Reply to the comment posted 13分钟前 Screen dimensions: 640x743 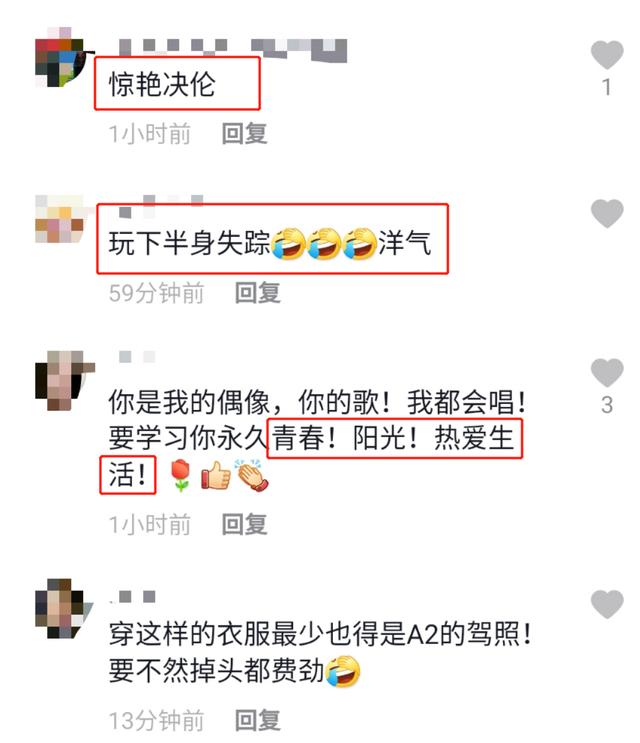tap(258, 720)
